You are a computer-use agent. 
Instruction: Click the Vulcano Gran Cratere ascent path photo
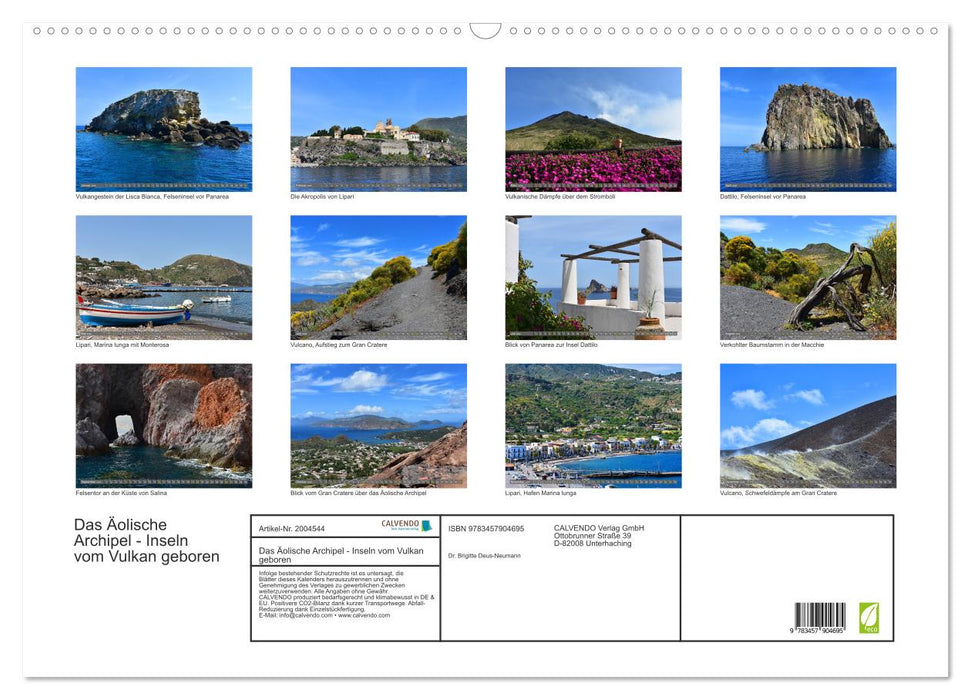378,277
